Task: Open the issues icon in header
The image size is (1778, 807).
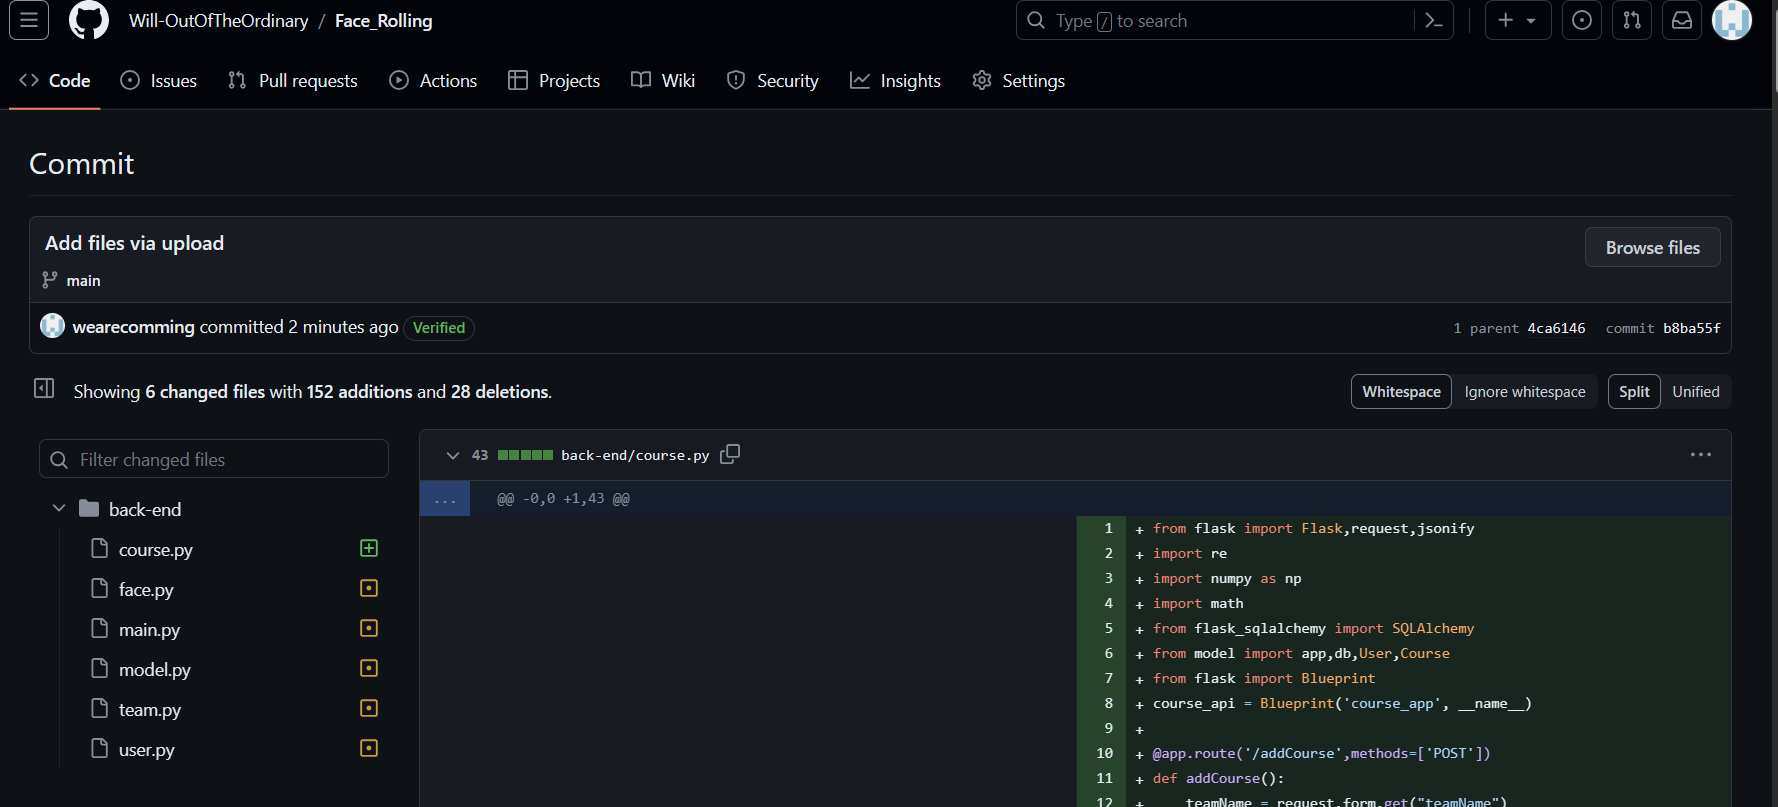Action: [x=1581, y=21]
